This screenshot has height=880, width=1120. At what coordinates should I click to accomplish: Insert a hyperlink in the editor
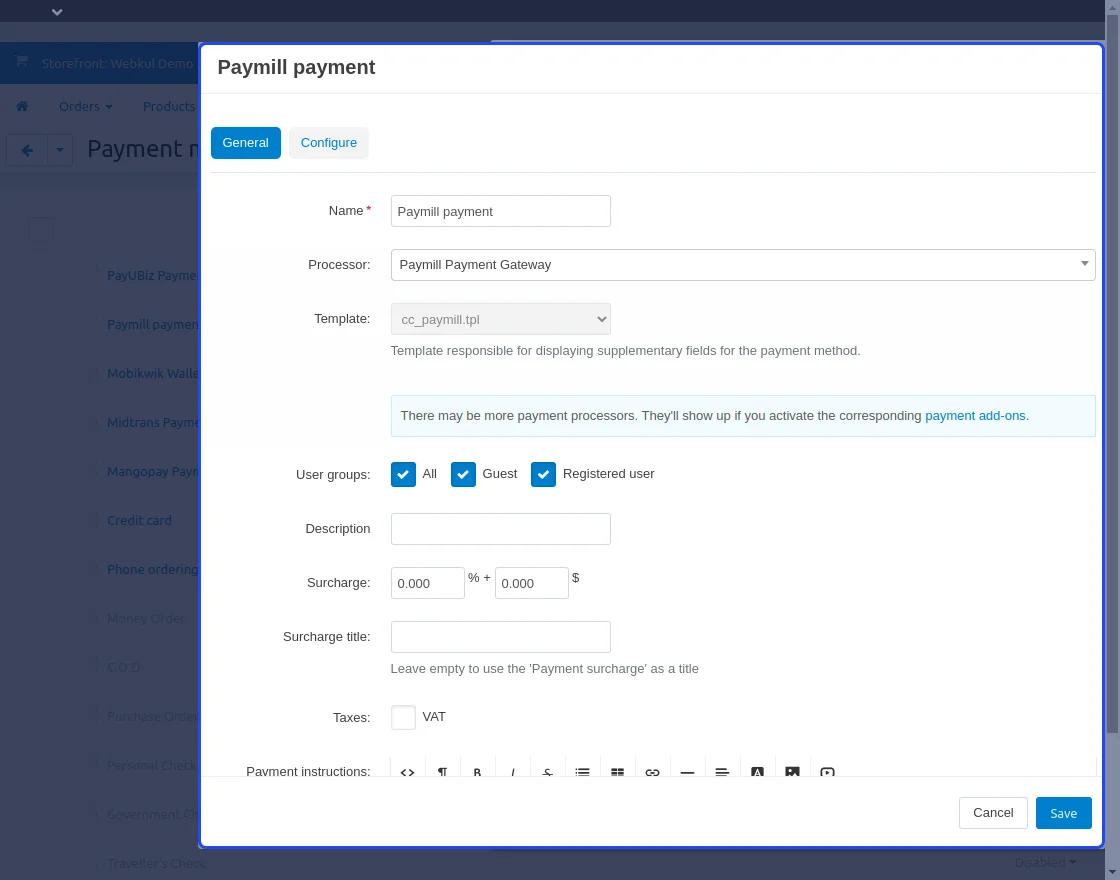point(652,771)
